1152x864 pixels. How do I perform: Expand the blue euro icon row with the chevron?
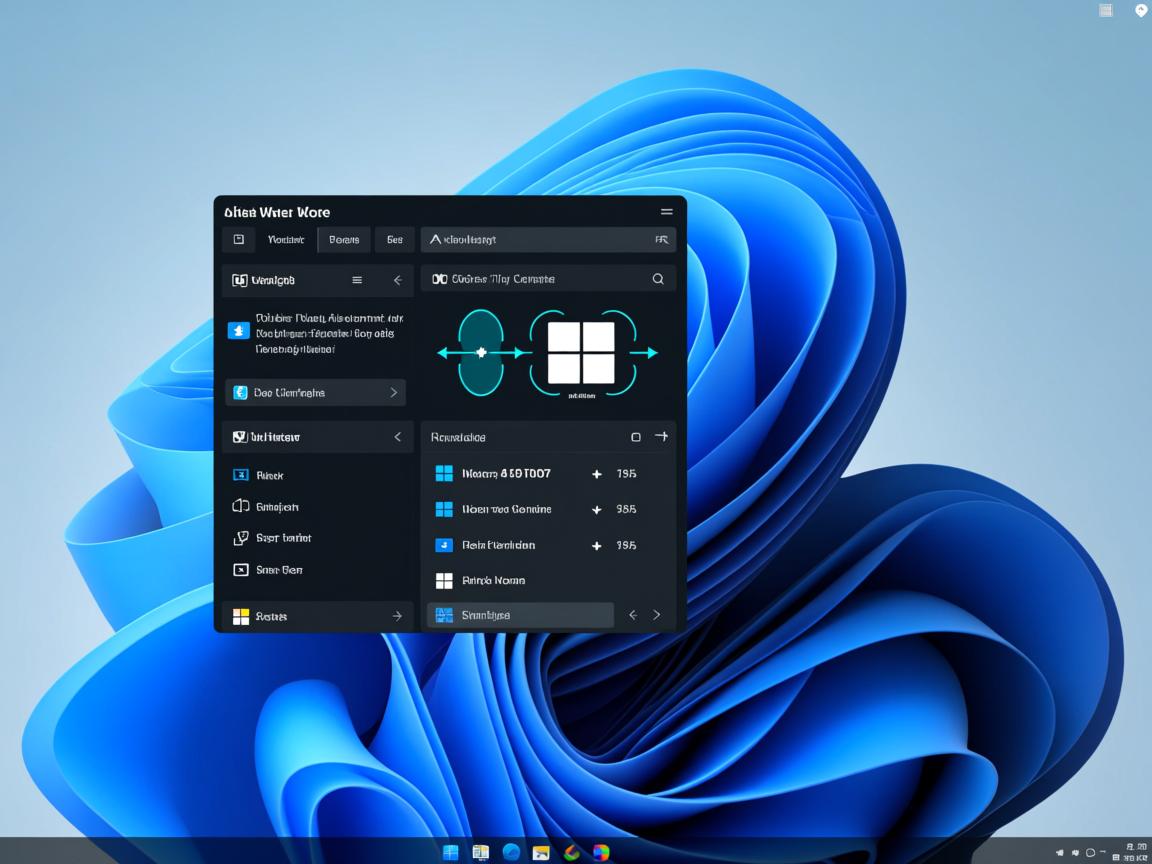point(393,393)
